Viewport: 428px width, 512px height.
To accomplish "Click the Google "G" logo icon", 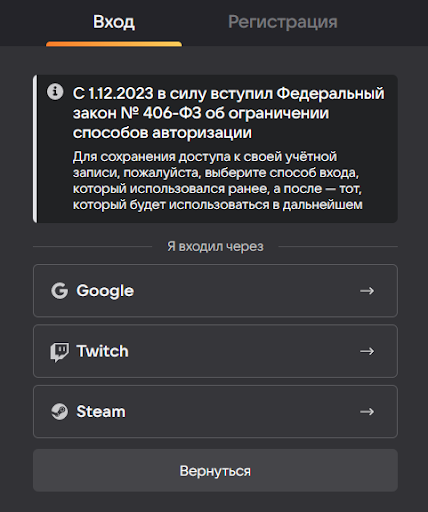I will (x=59, y=291).
